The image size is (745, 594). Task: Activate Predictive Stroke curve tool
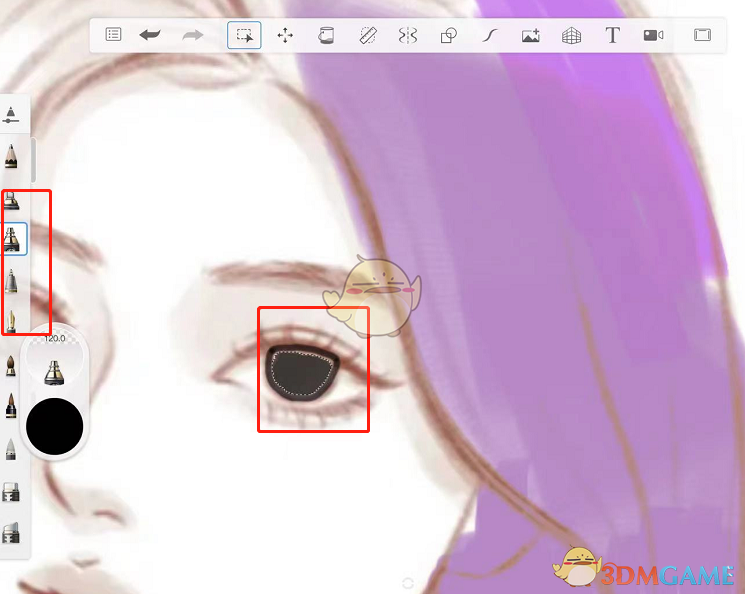(490, 35)
